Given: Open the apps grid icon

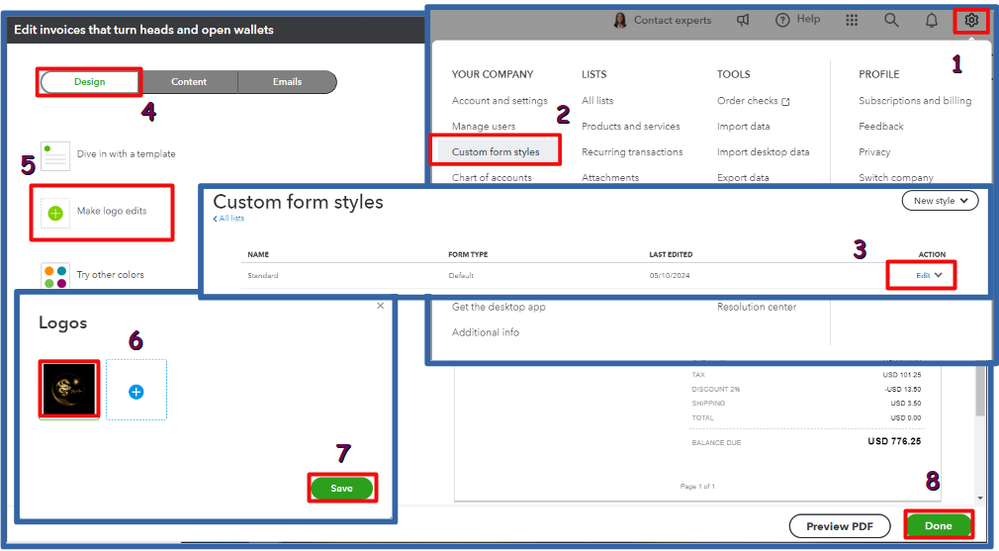Looking at the screenshot, I should (x=852, y=20).
